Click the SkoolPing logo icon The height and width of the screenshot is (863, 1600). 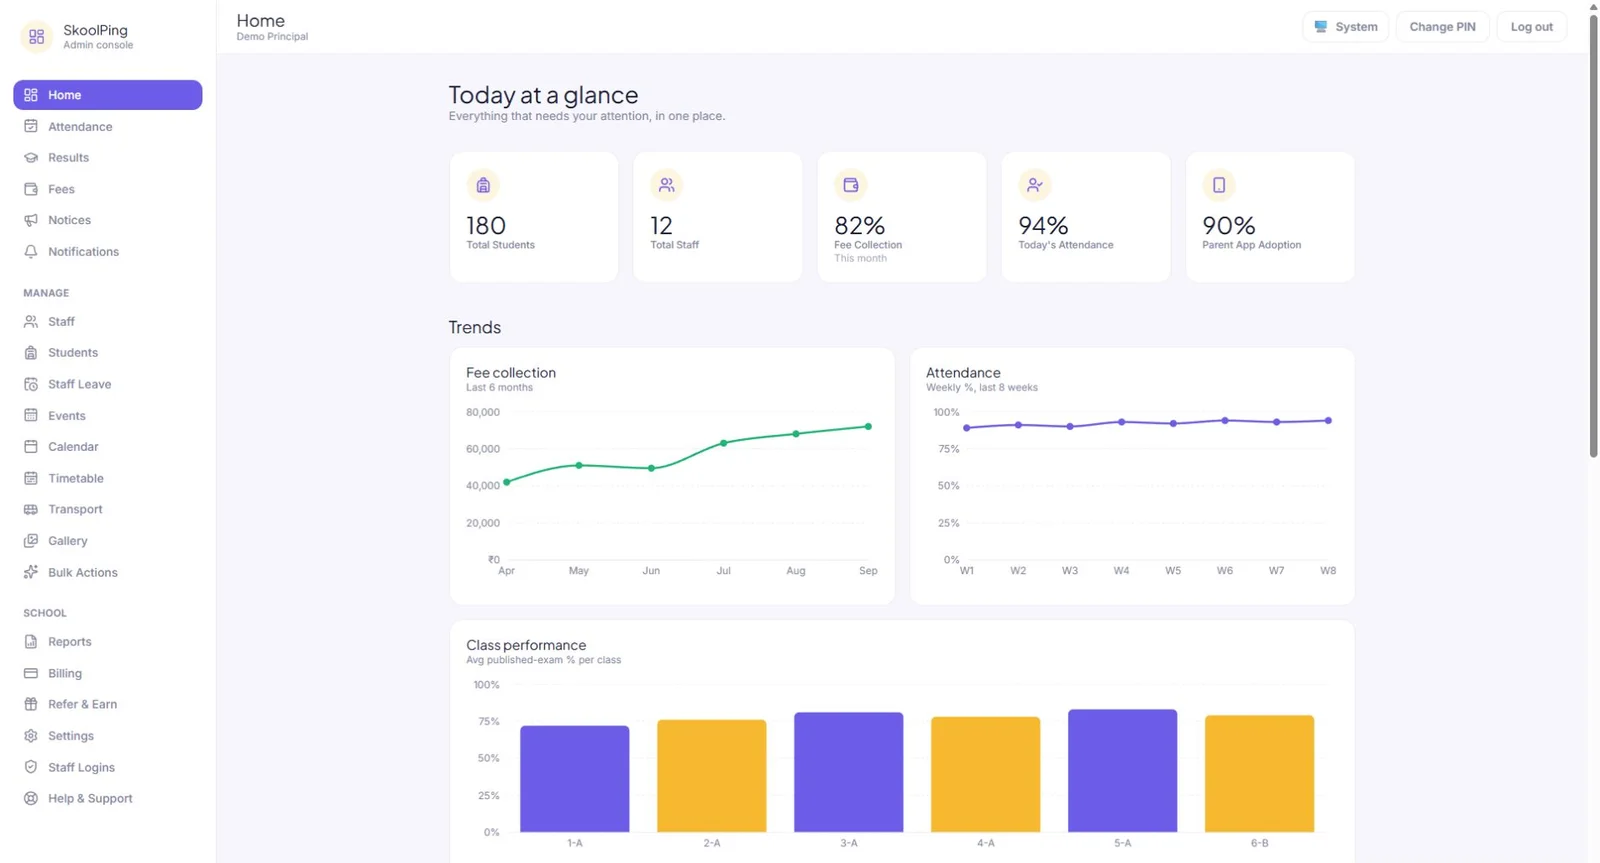click(37, 37)
